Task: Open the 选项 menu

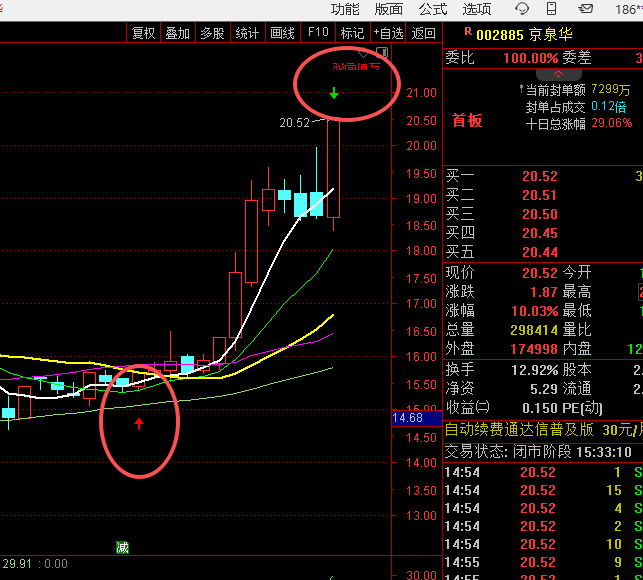Action: [477, 9]
